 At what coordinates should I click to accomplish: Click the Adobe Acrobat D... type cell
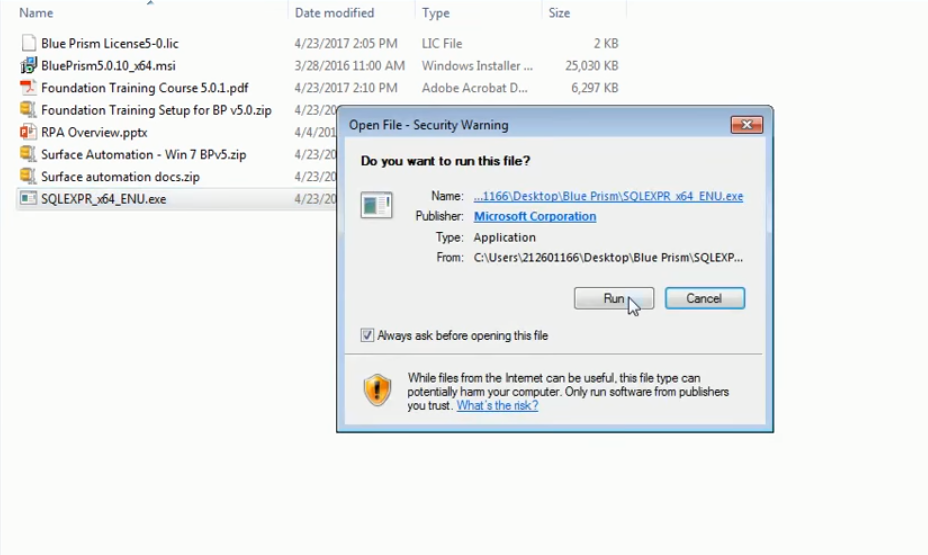click(x=474, y=88)
